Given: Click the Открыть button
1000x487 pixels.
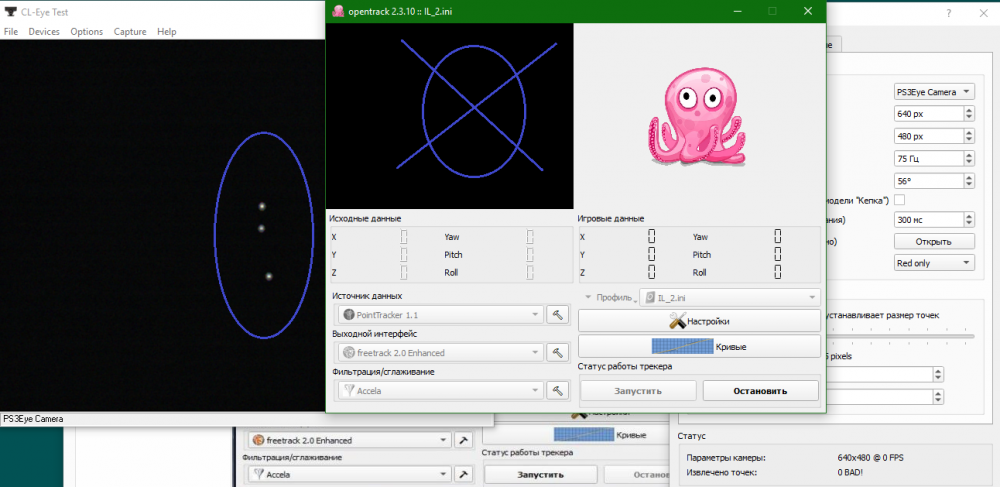Looking at the screenshot, I should pyautogui.click(x=933, y=241).
